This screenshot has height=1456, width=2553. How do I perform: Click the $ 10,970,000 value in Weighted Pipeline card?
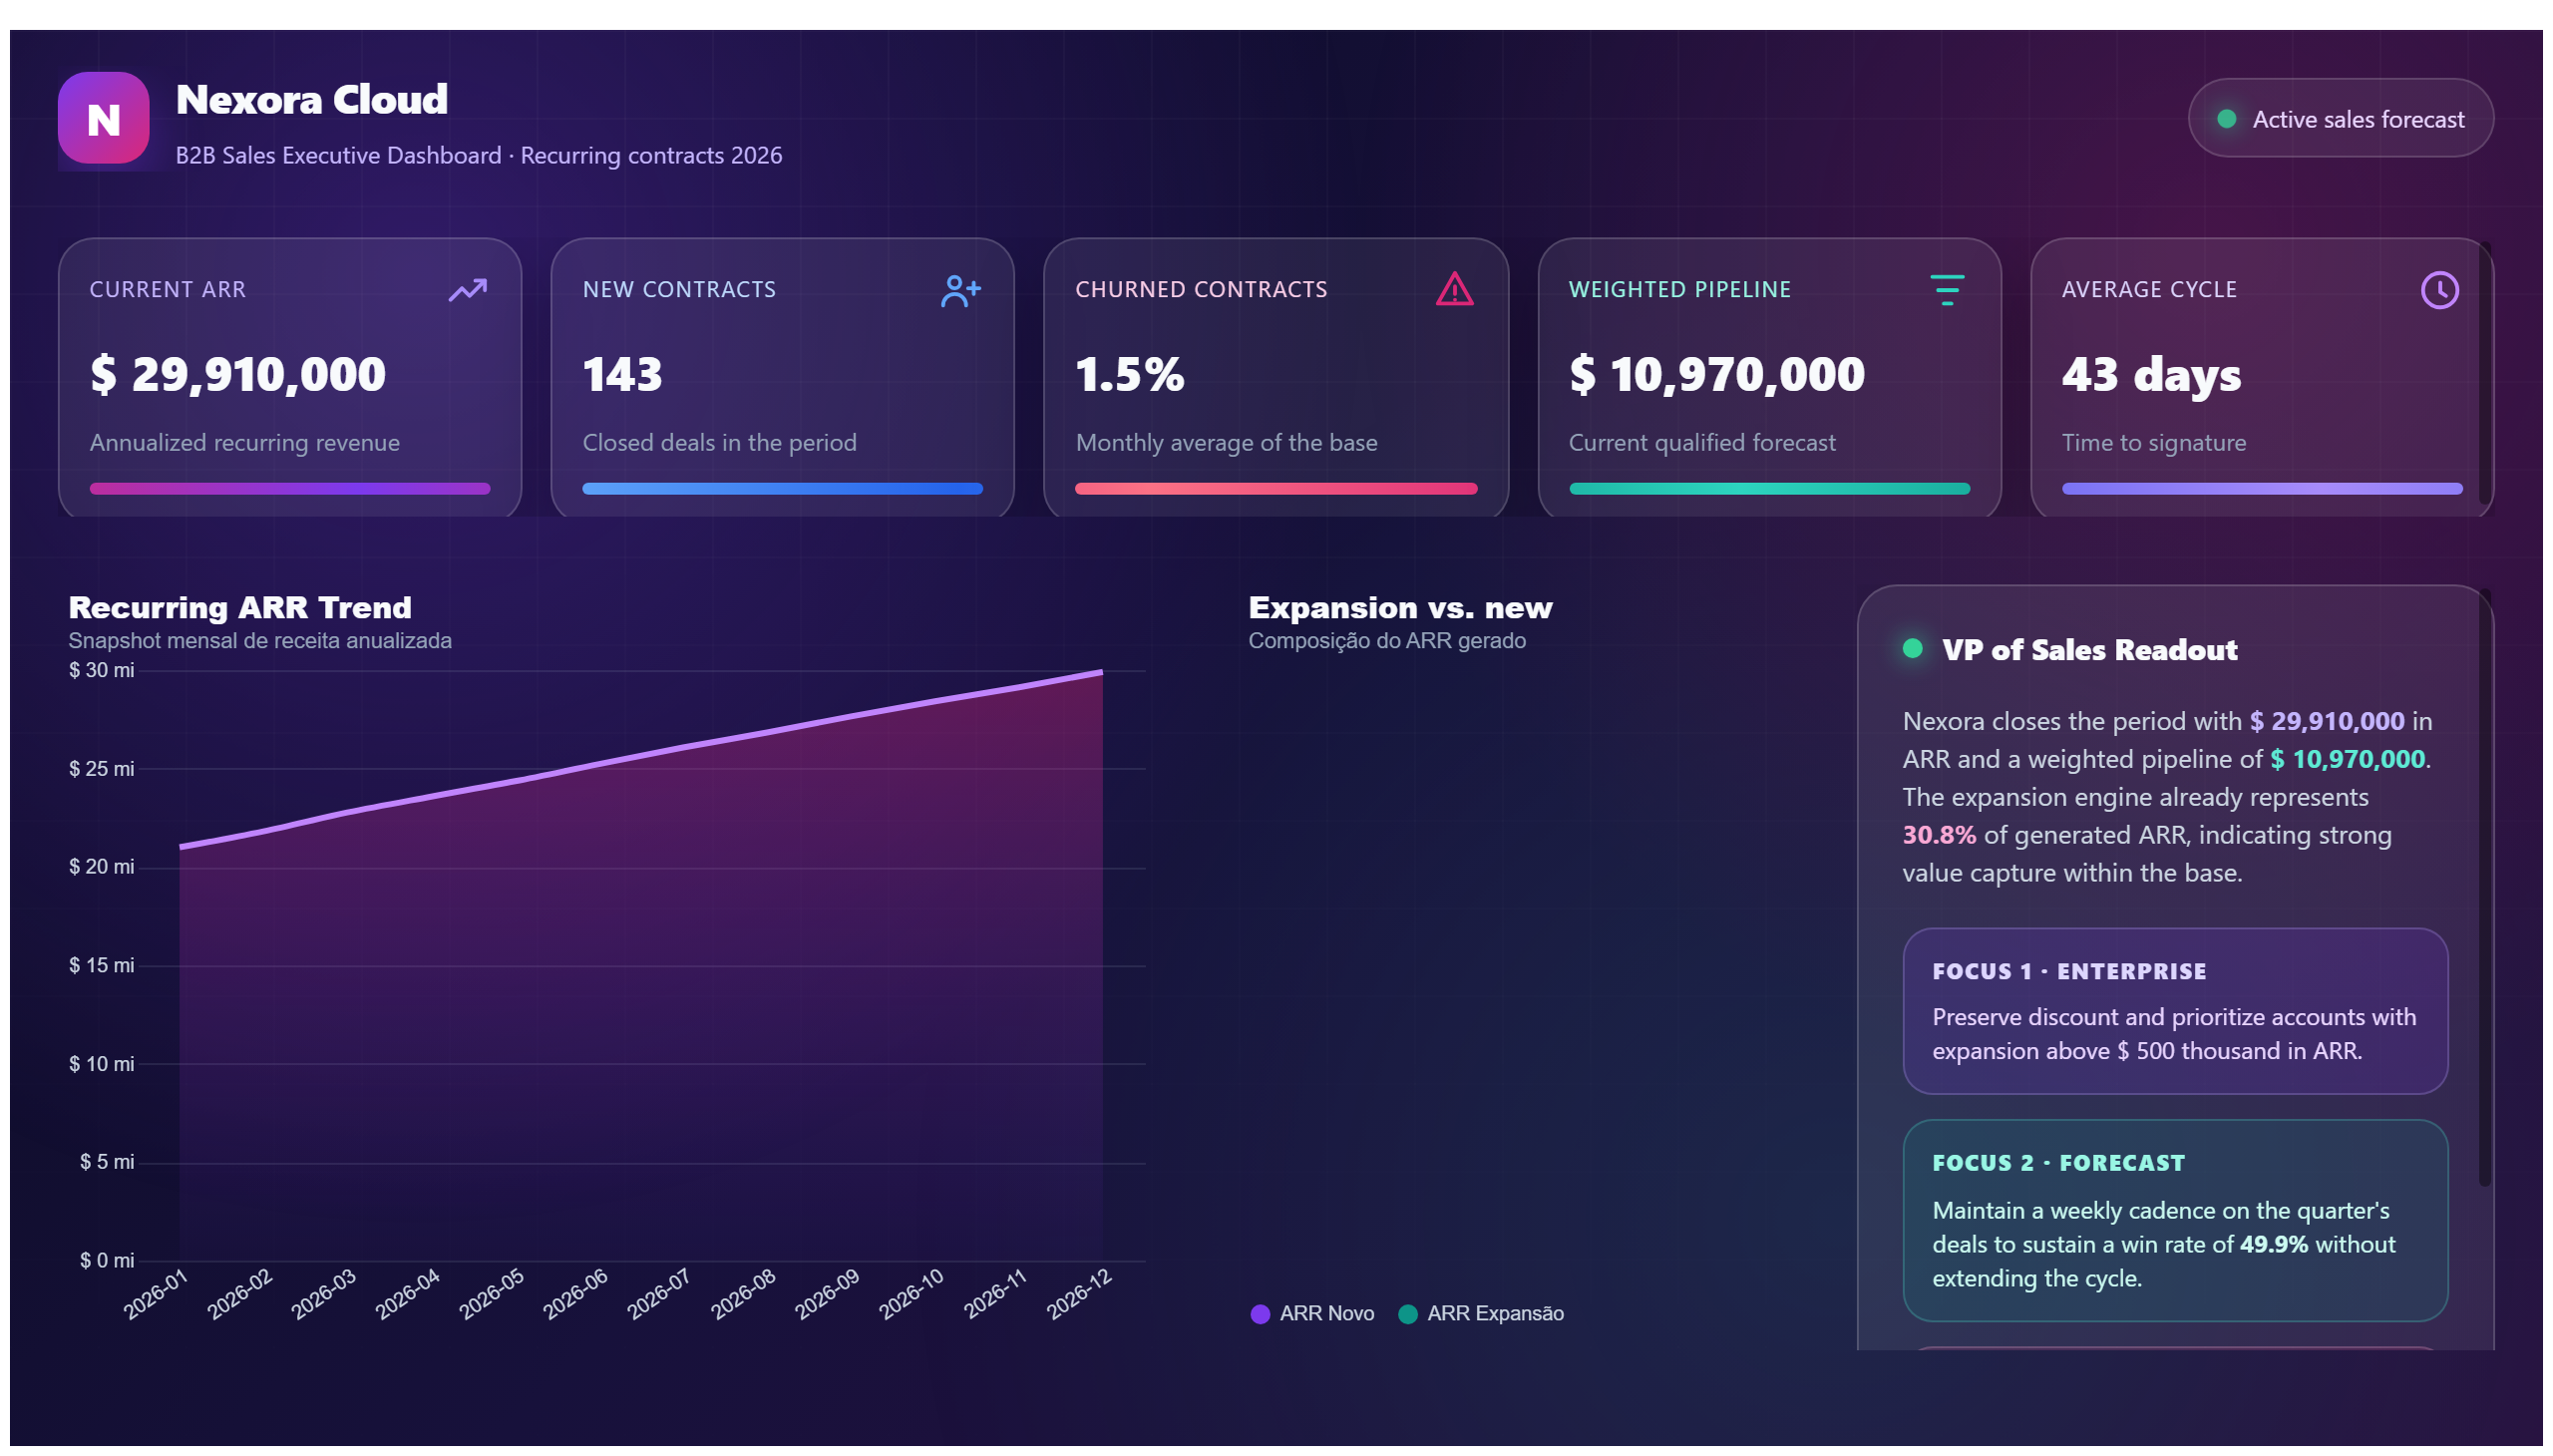click(1717, 374)
